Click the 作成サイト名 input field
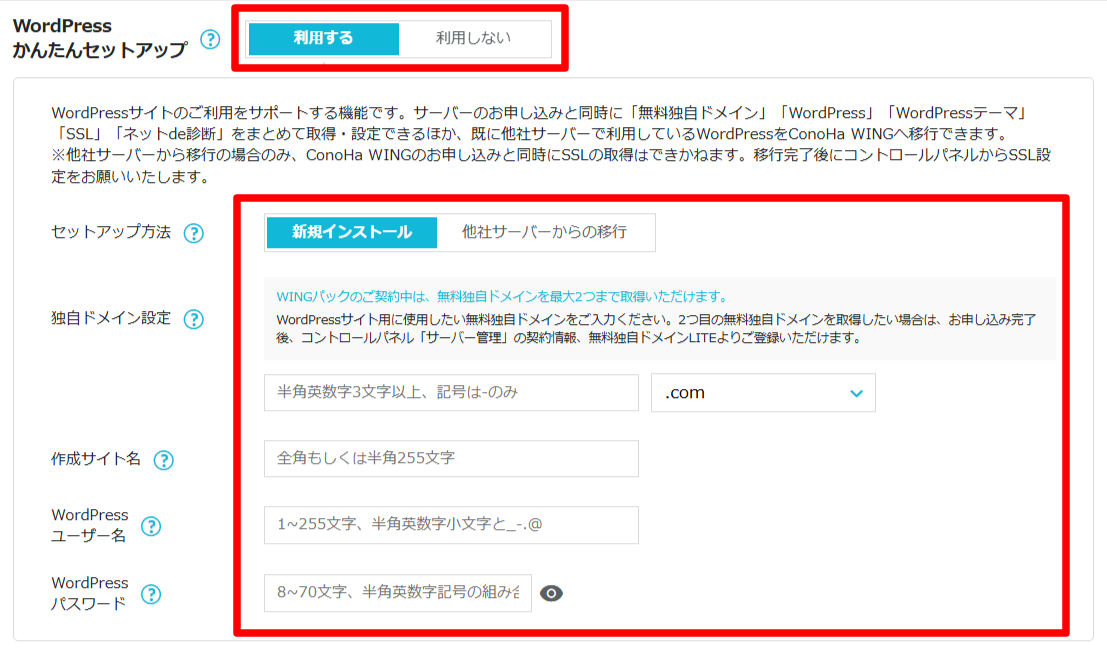 [x=451, y=459]
